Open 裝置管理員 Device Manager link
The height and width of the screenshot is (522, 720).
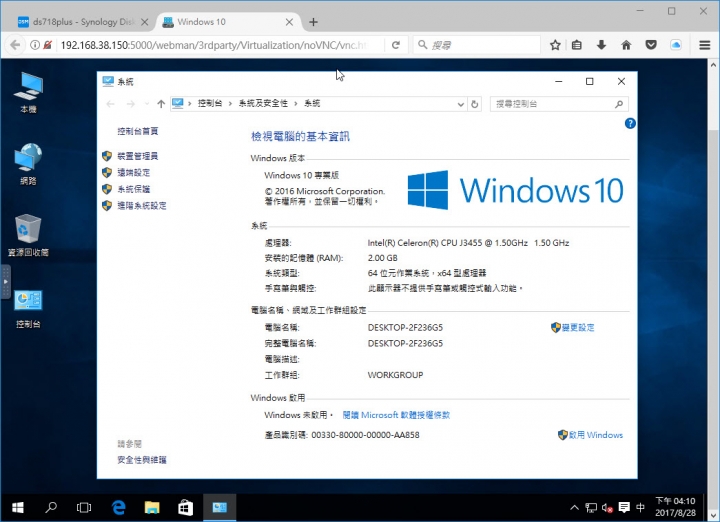[137, 156]
